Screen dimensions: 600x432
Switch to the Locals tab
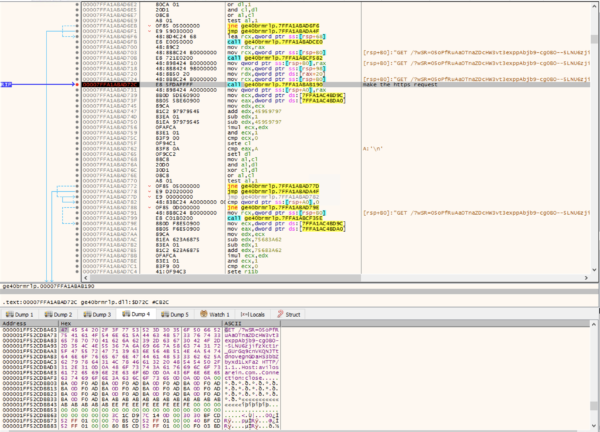(253, 315)
